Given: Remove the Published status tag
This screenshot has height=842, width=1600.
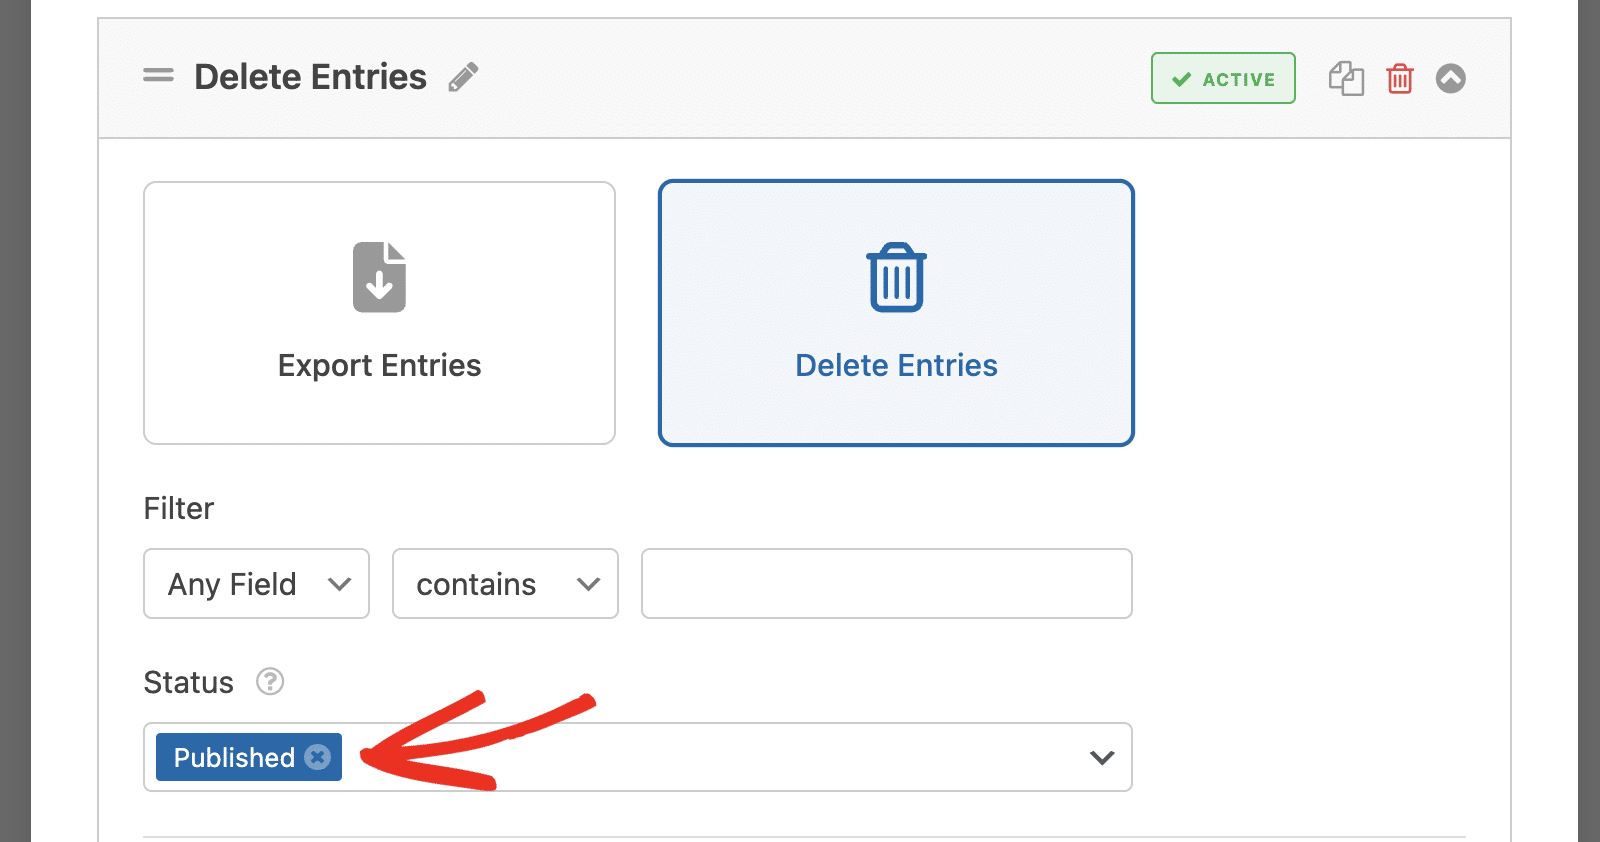Looking at the screenshot, I should tap(318, 757).
